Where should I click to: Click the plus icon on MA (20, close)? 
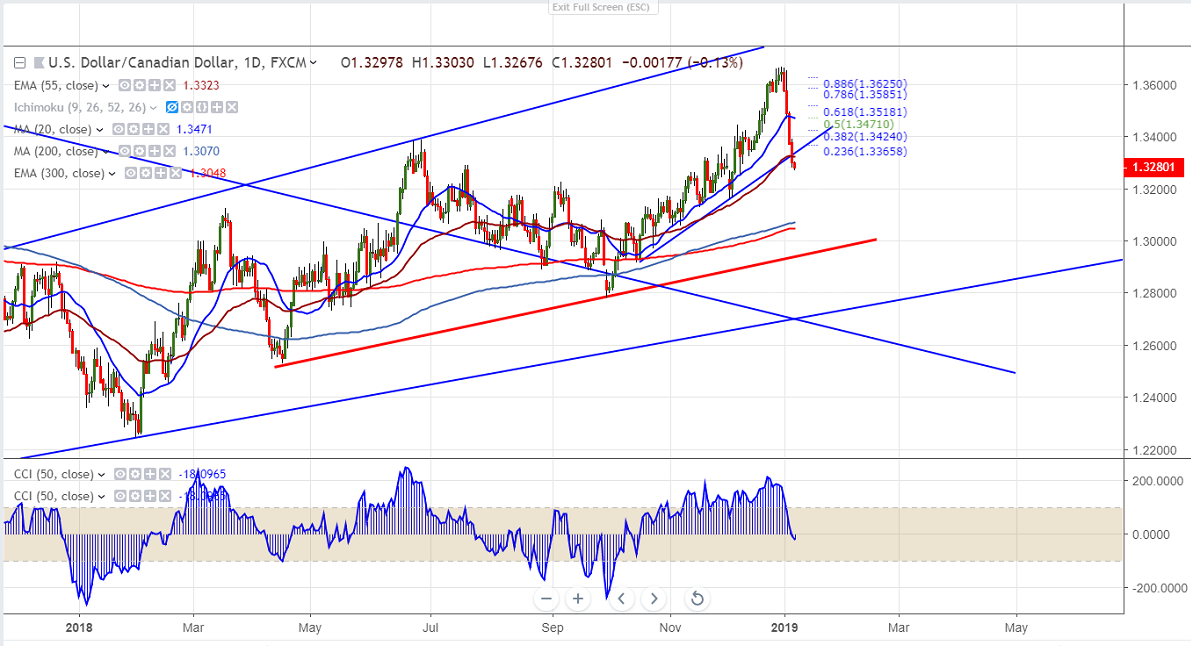pyautogui.click(x=148, y=129)
